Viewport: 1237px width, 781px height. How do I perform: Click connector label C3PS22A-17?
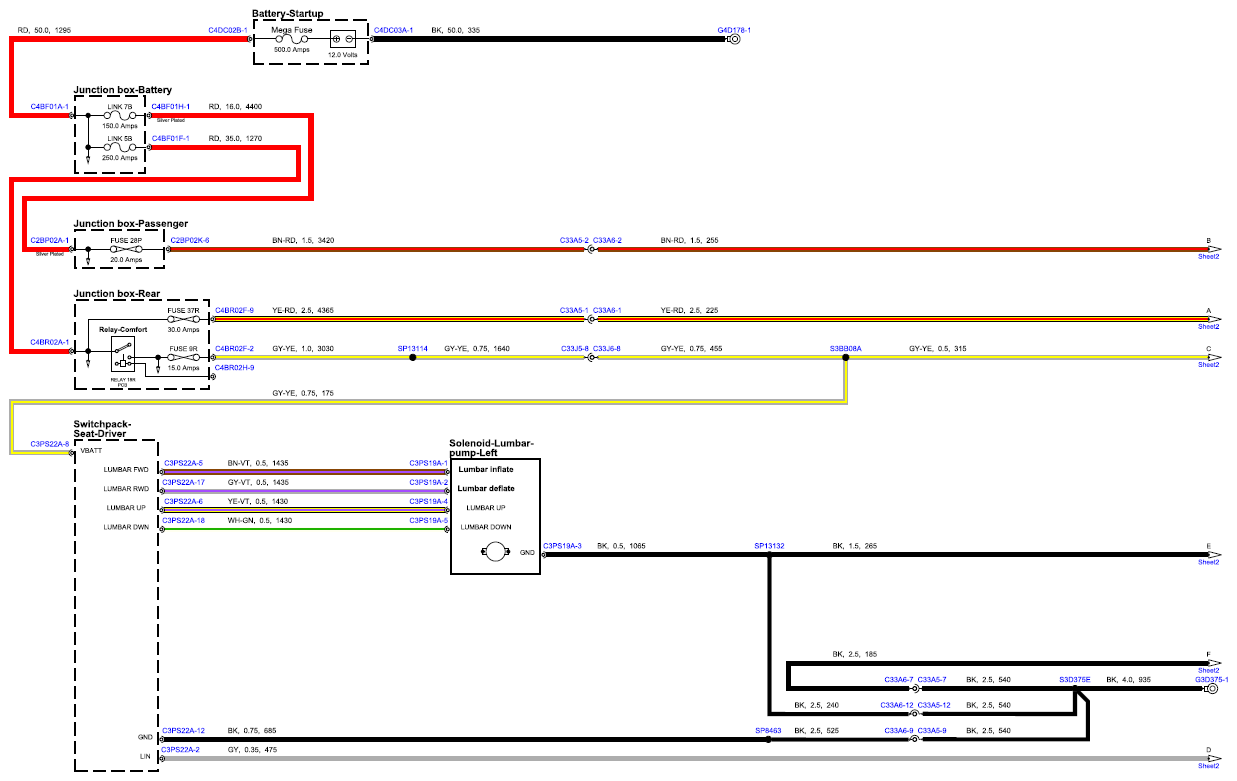coord(184,482)
